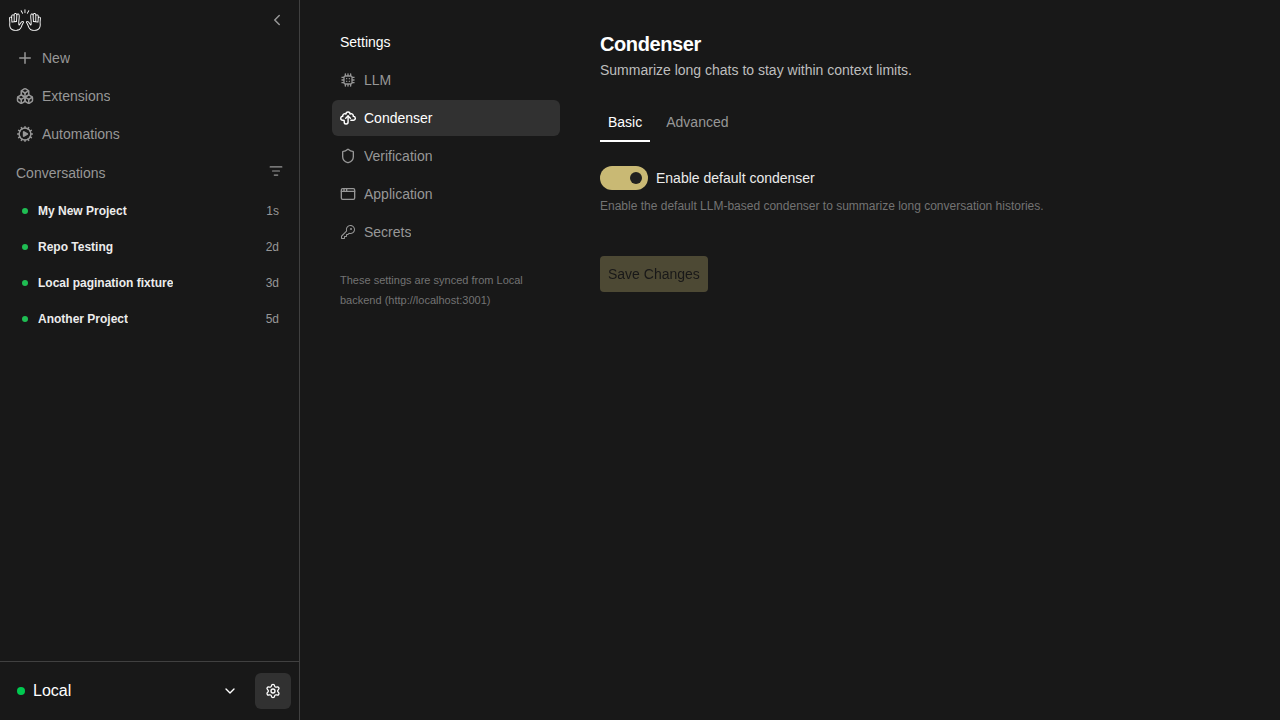Click the green status dot for Another Project
1280x720 pixels.
click(x=25, y=319)
